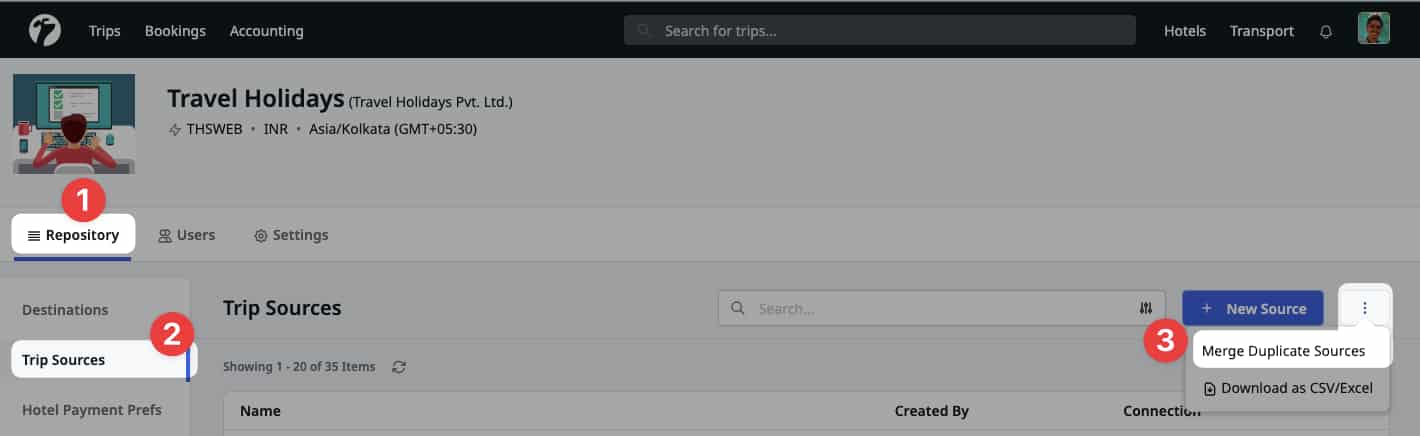Click the app logo in top navbar

[45, 30]
